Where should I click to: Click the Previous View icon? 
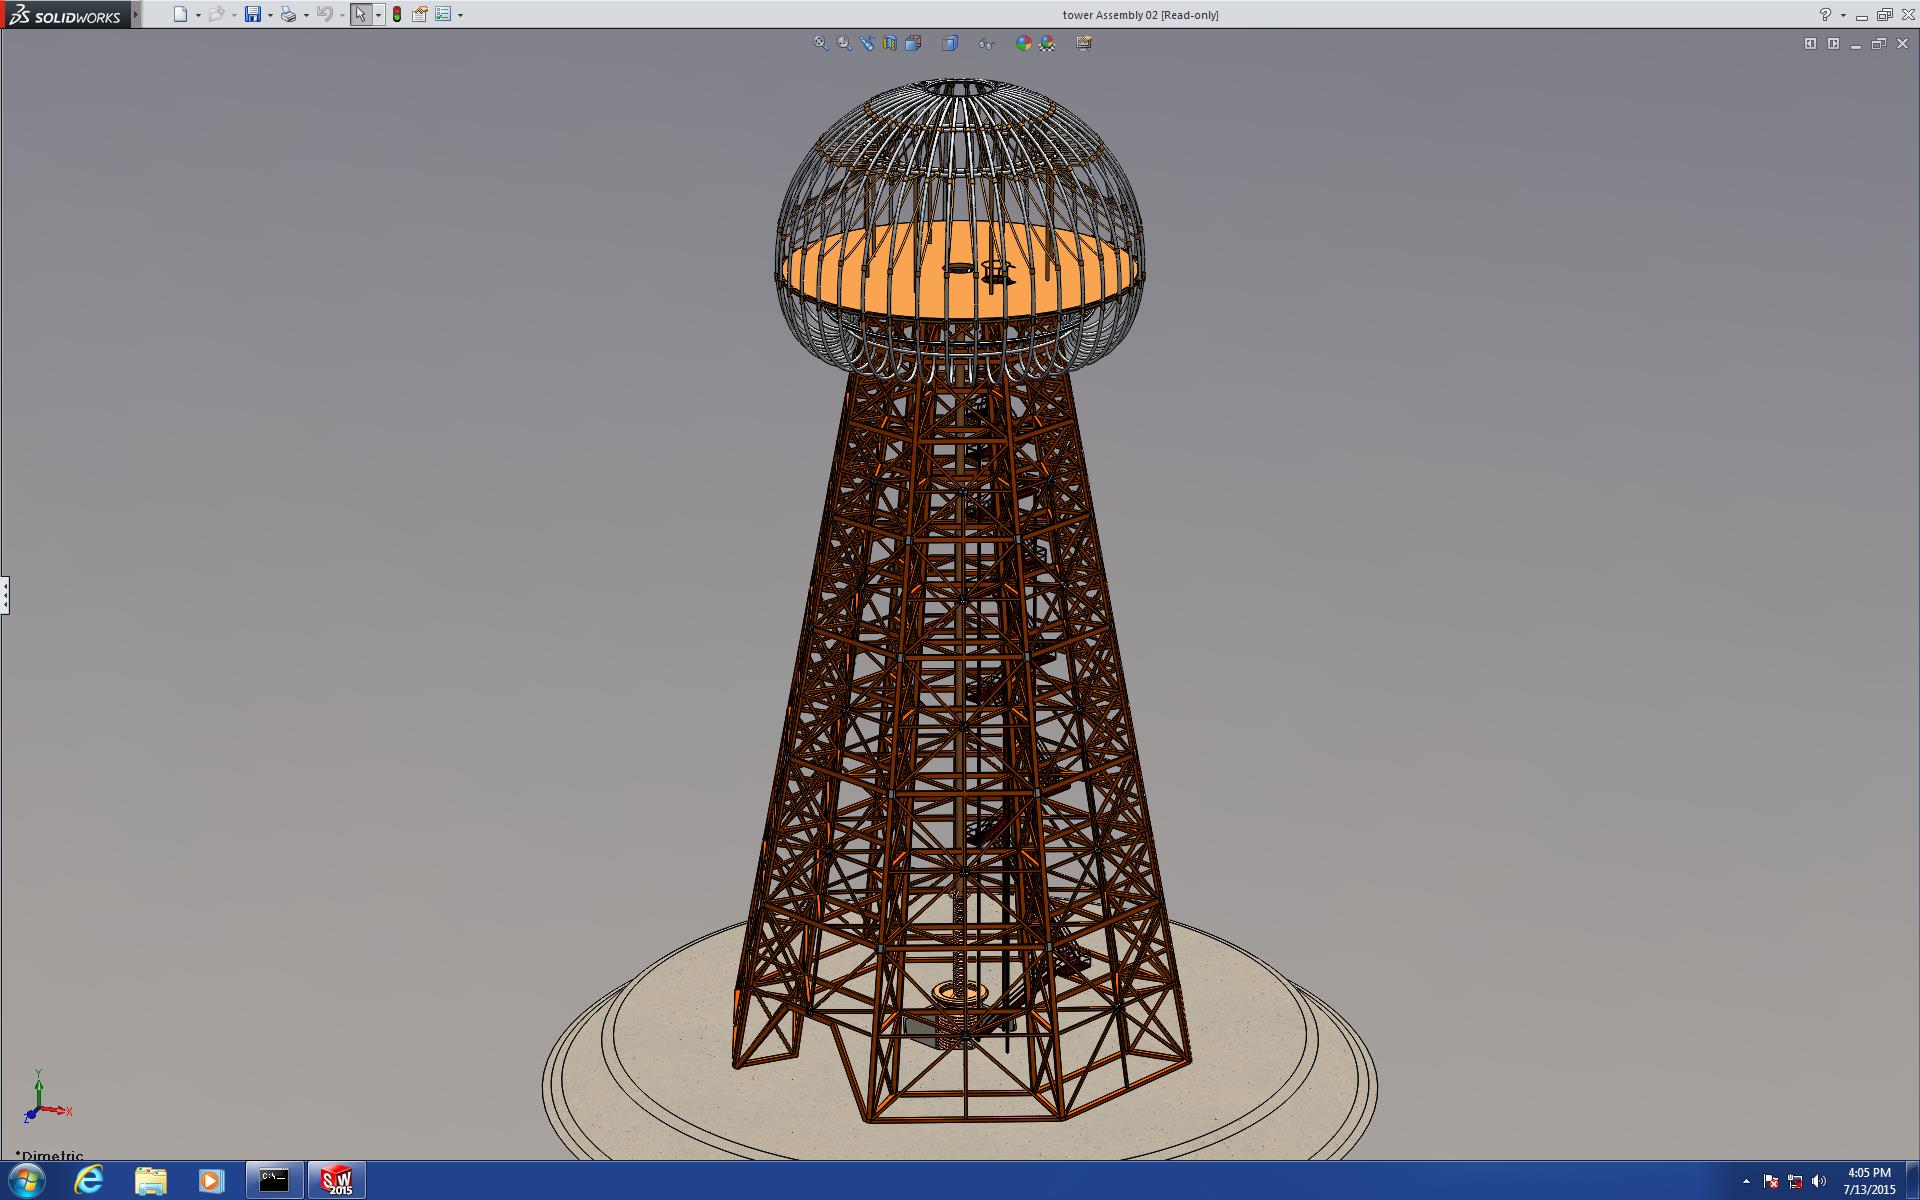coord(867,43)
